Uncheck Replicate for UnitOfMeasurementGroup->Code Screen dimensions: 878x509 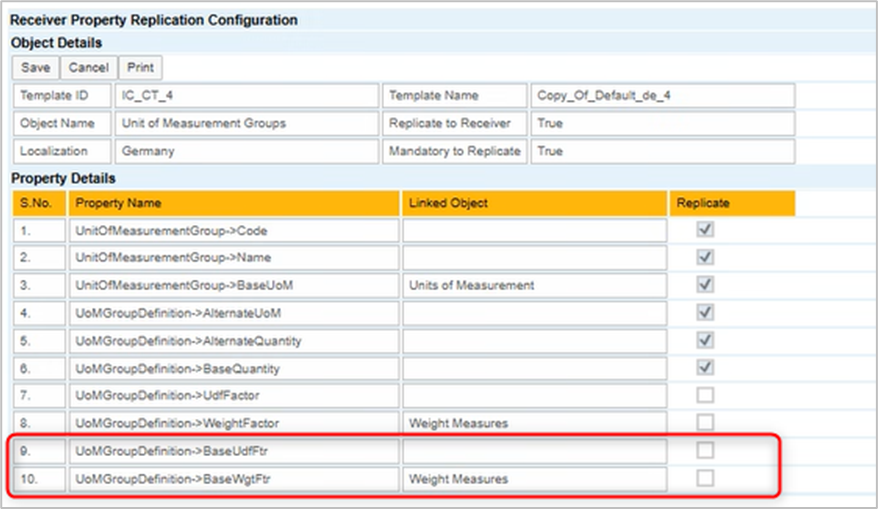coord(706,230)
